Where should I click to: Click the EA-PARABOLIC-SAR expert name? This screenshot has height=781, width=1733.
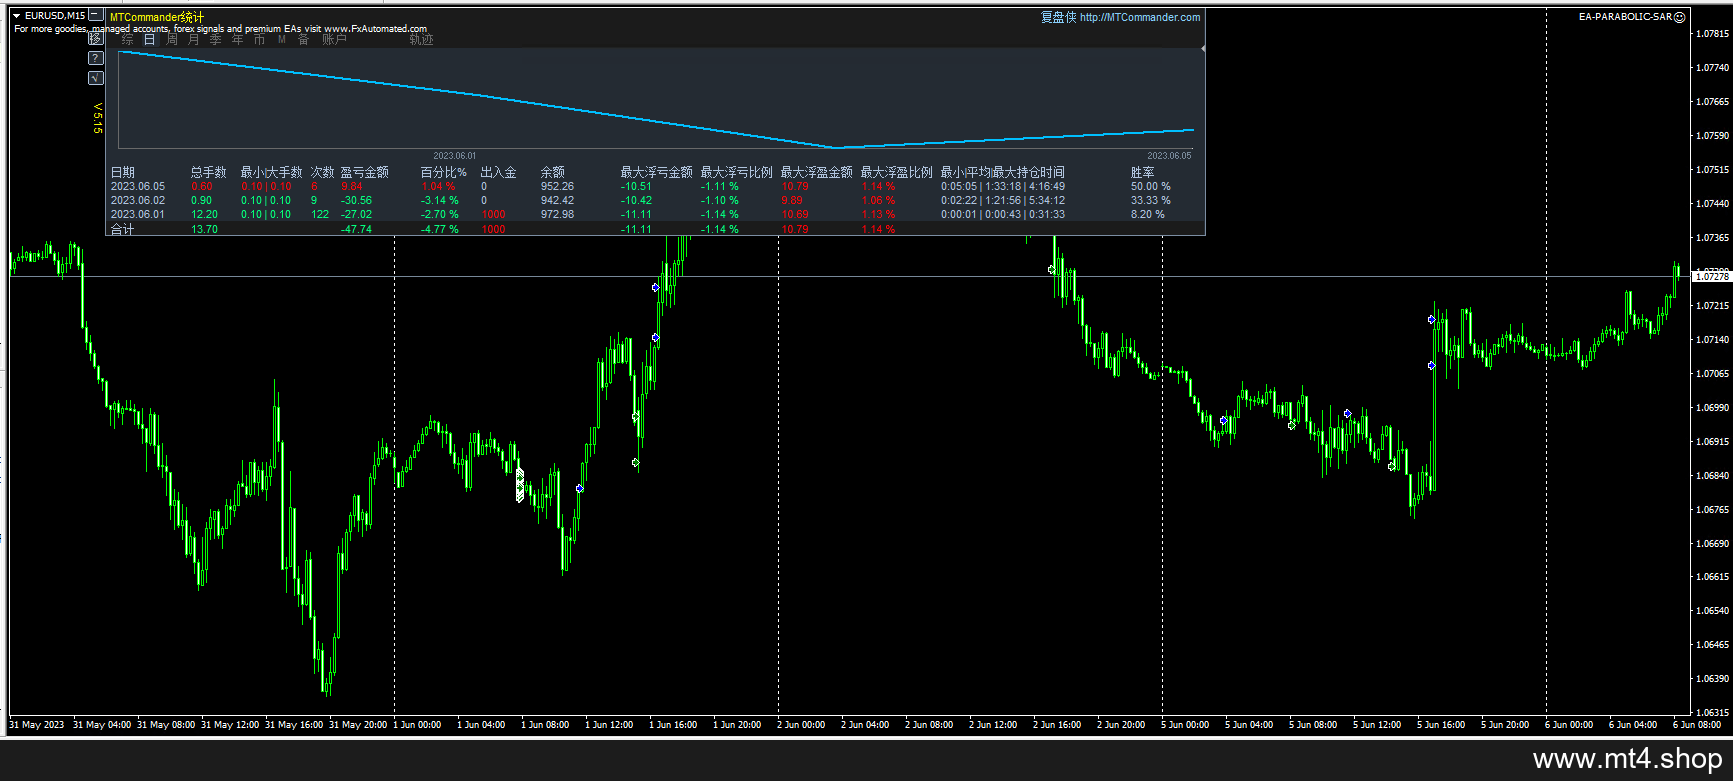1625,17
